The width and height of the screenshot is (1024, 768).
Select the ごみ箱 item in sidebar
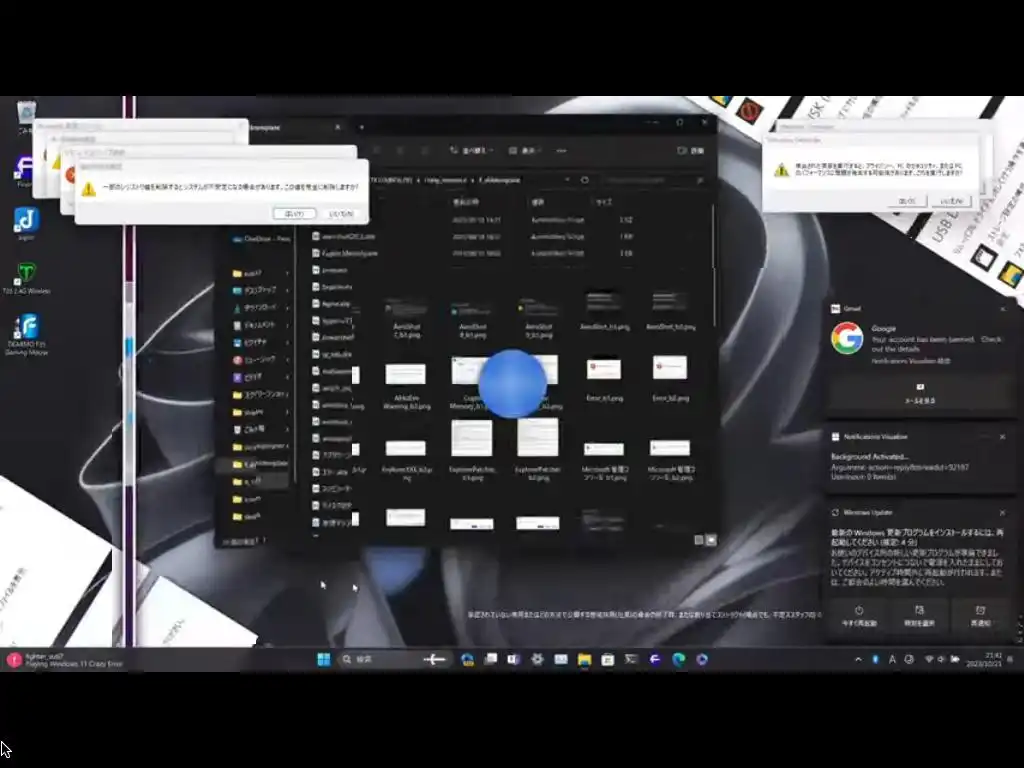point(250,429)
